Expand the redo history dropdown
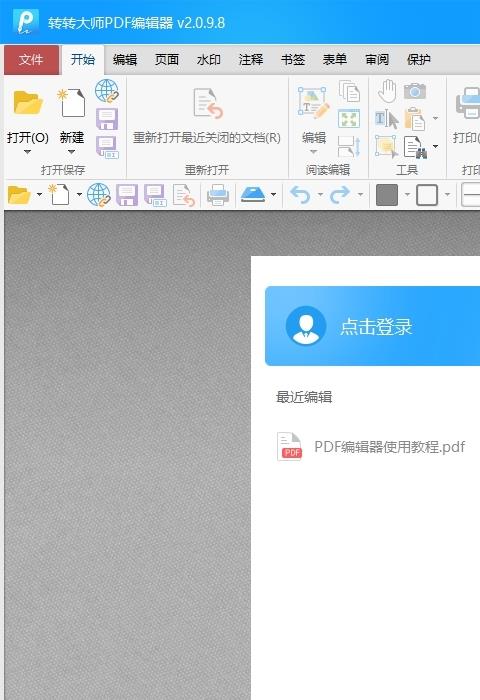 click(360, 195)
